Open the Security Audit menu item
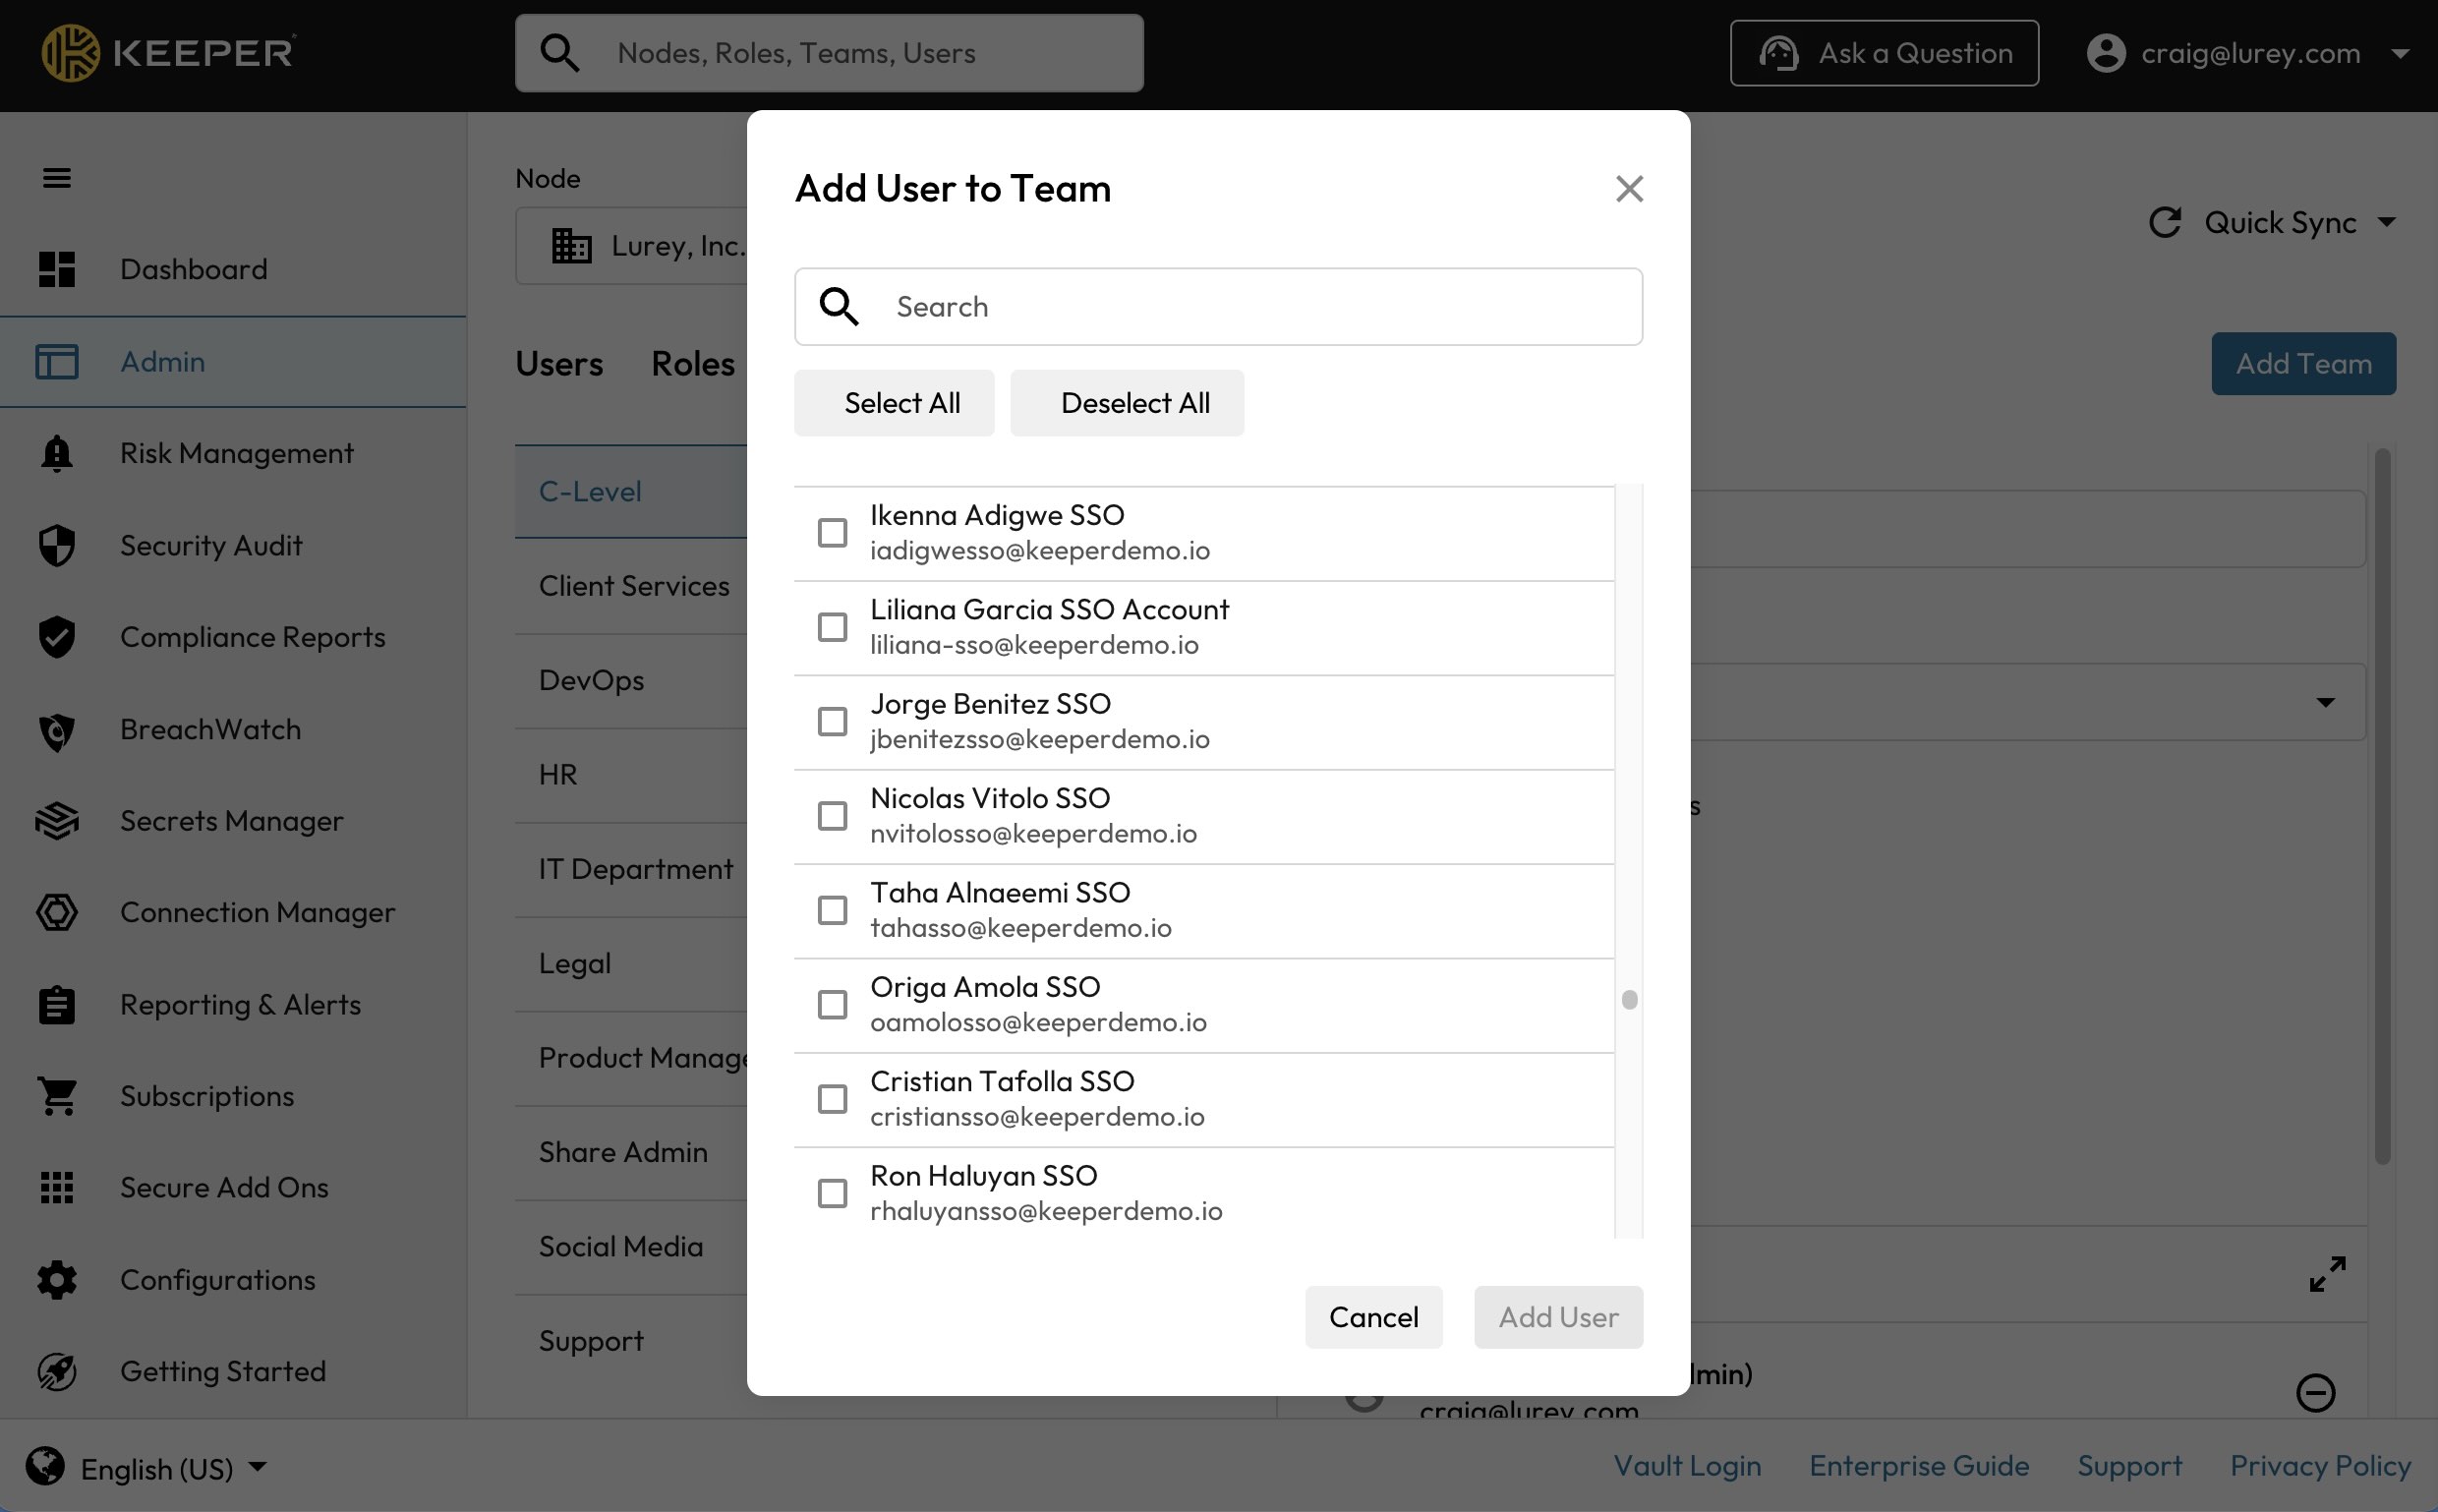This screenshot has height=1512, width=2438. point(211,546)
